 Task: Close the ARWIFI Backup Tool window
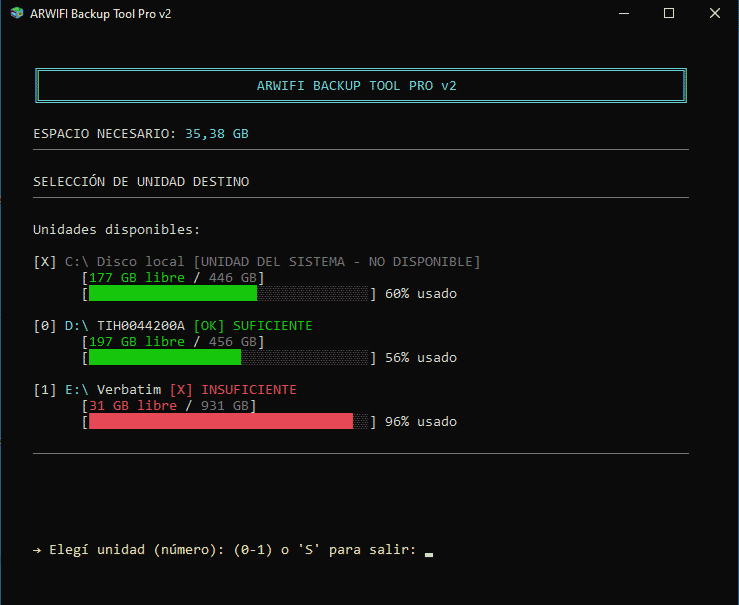714,14
